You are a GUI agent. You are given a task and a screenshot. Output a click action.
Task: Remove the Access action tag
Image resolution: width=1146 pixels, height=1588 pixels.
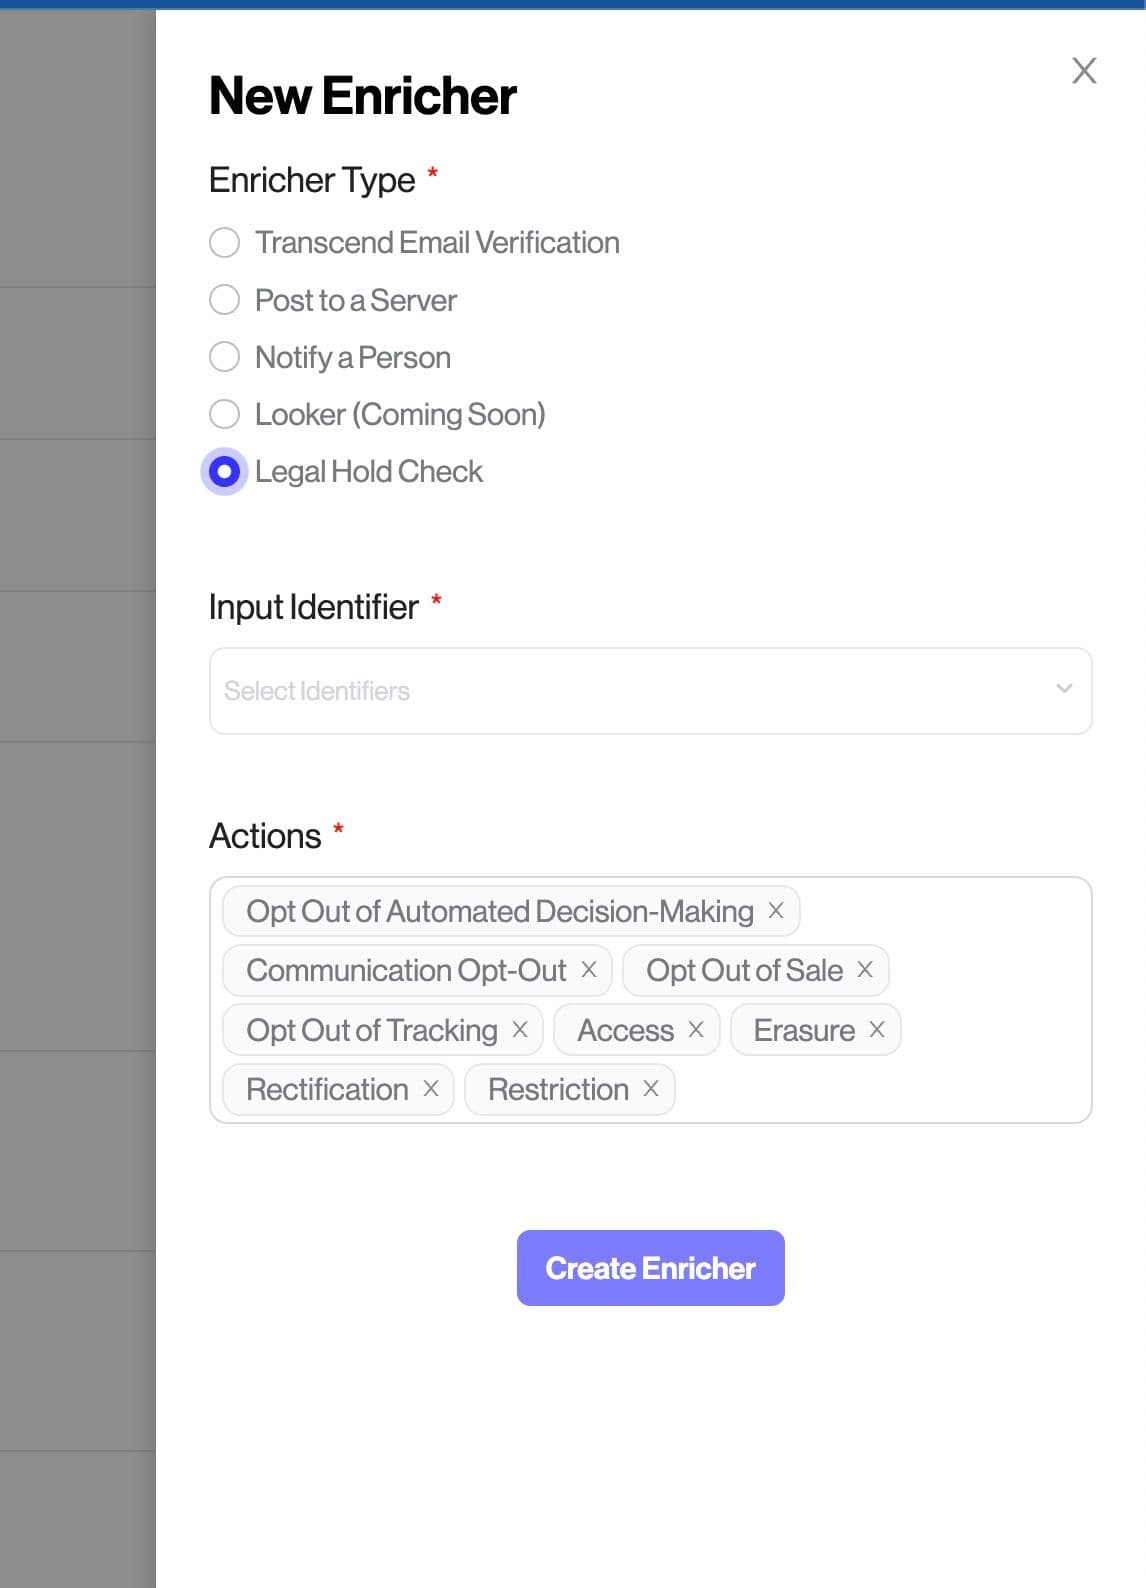click(696, 1030)
